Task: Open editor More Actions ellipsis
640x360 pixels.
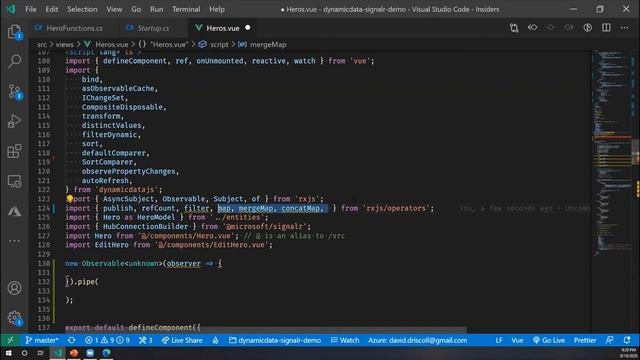Action: 624,28
